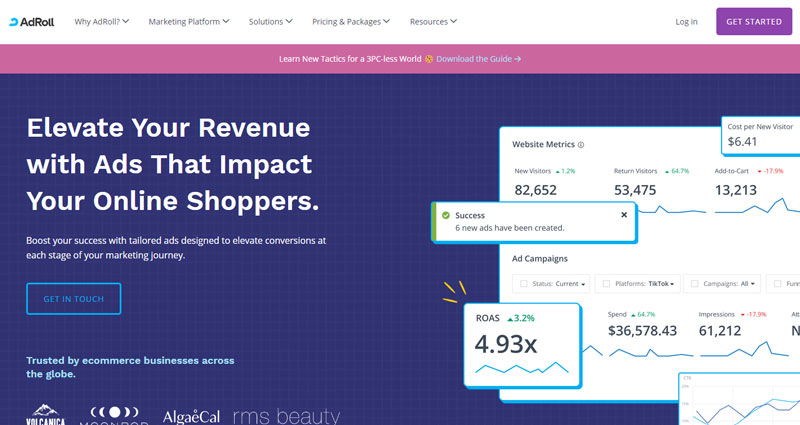Click the Log in link

[x=686, y=21]
